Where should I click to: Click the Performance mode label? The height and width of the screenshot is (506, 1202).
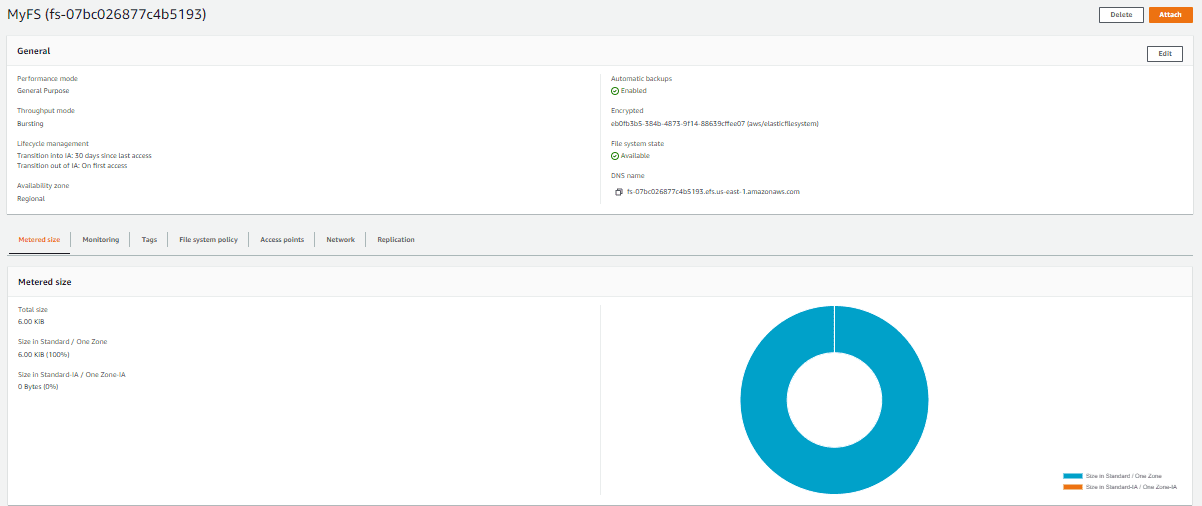(47, 78)
